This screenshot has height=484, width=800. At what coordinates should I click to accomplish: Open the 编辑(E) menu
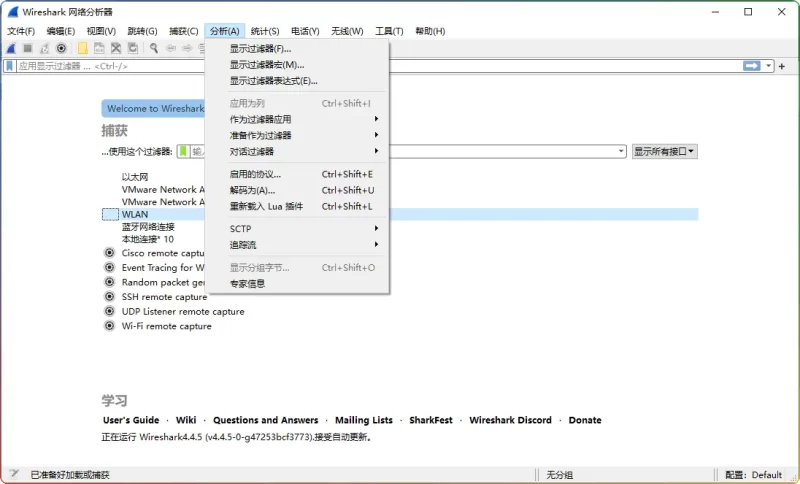click(x=61, y=31)
